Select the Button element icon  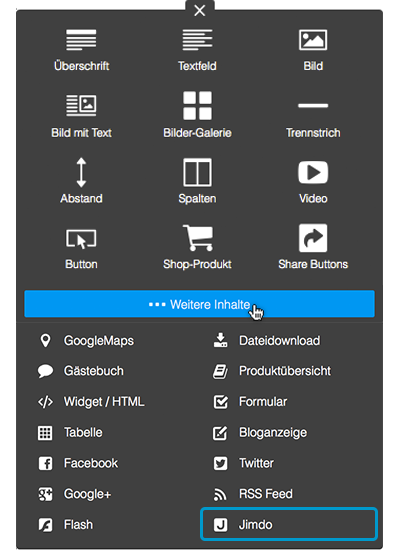tap(81, 239)
